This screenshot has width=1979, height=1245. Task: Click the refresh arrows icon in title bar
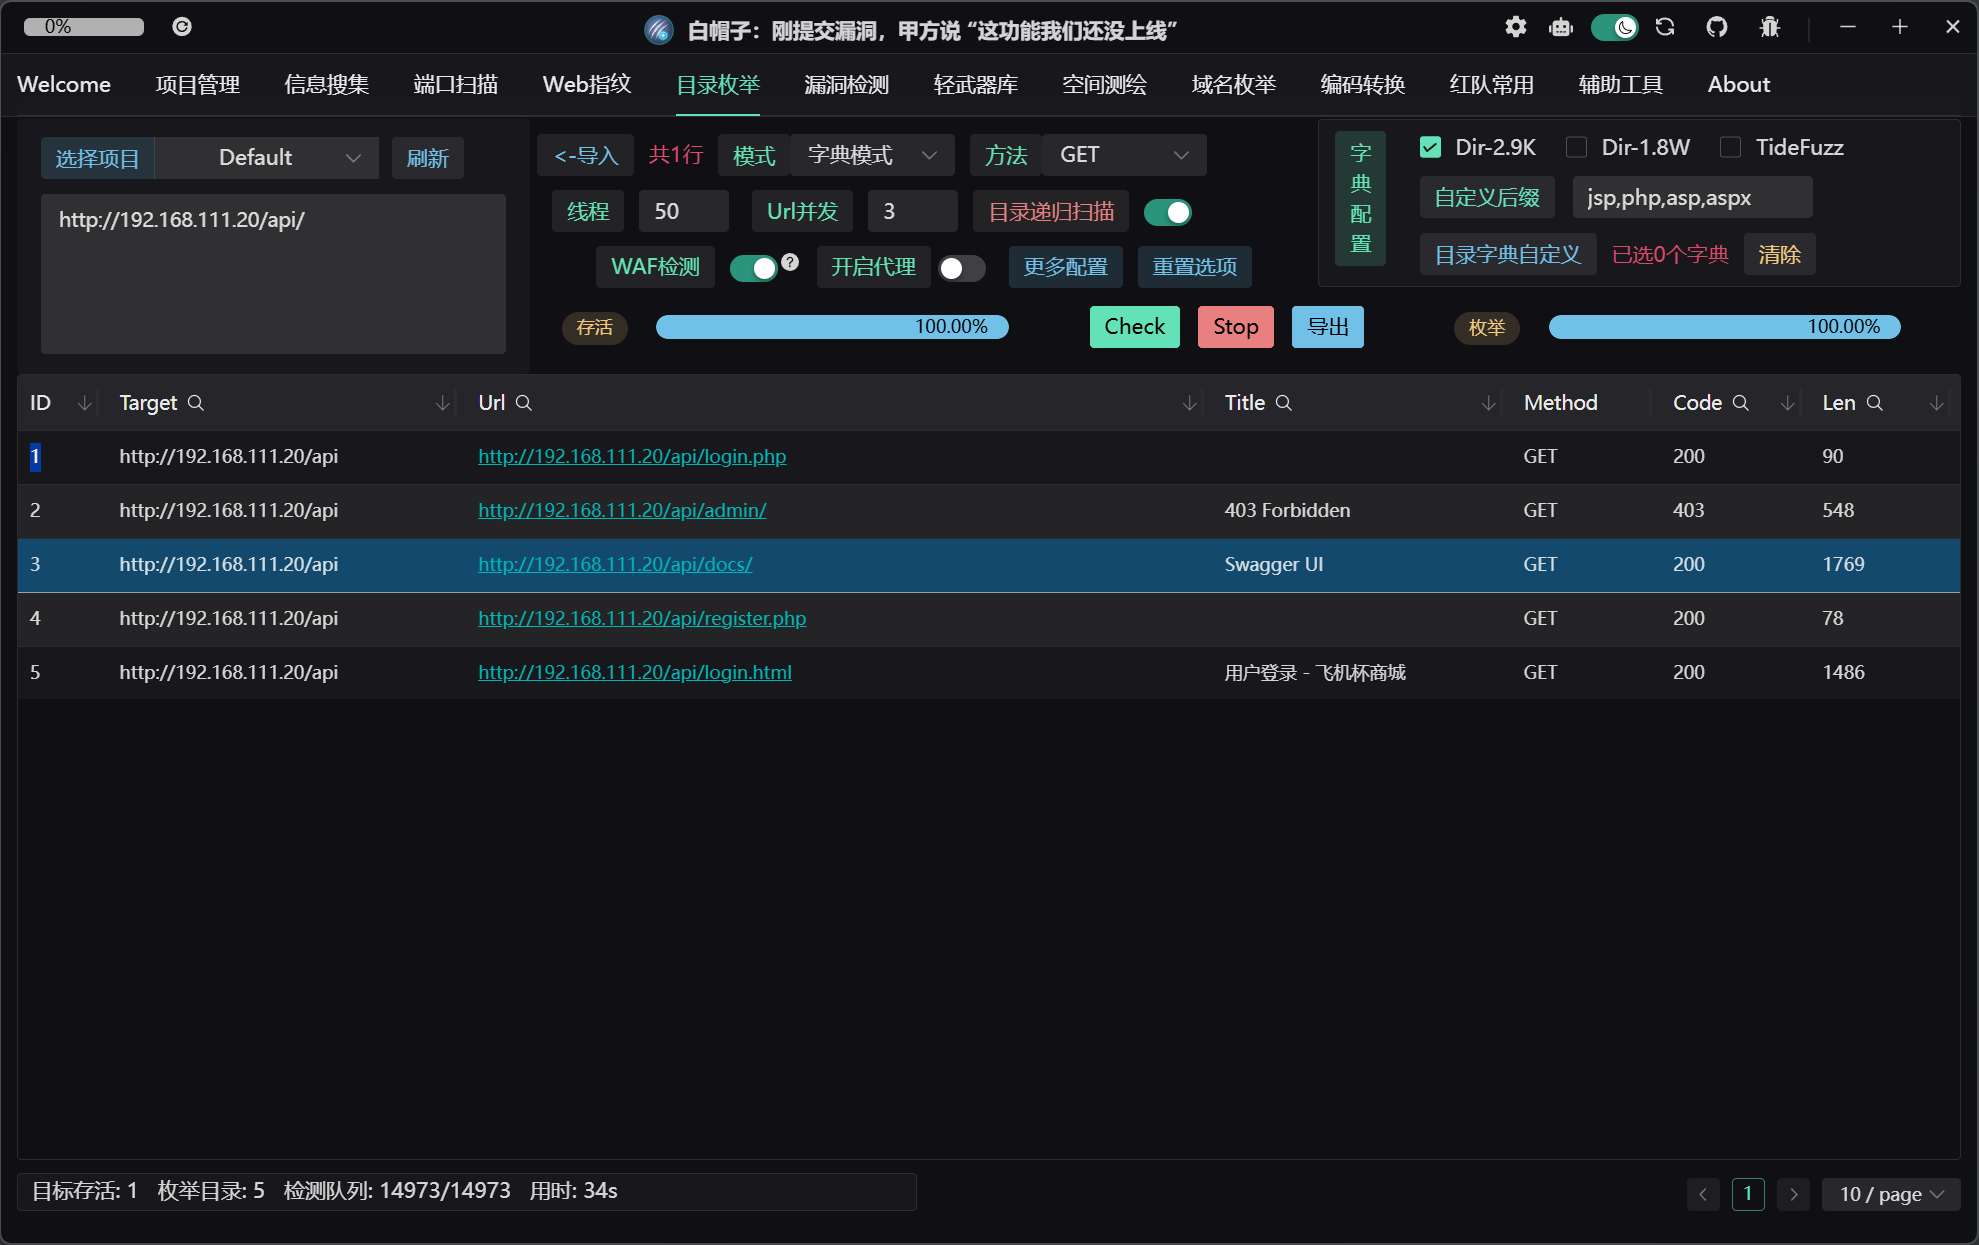point(1665,27)
